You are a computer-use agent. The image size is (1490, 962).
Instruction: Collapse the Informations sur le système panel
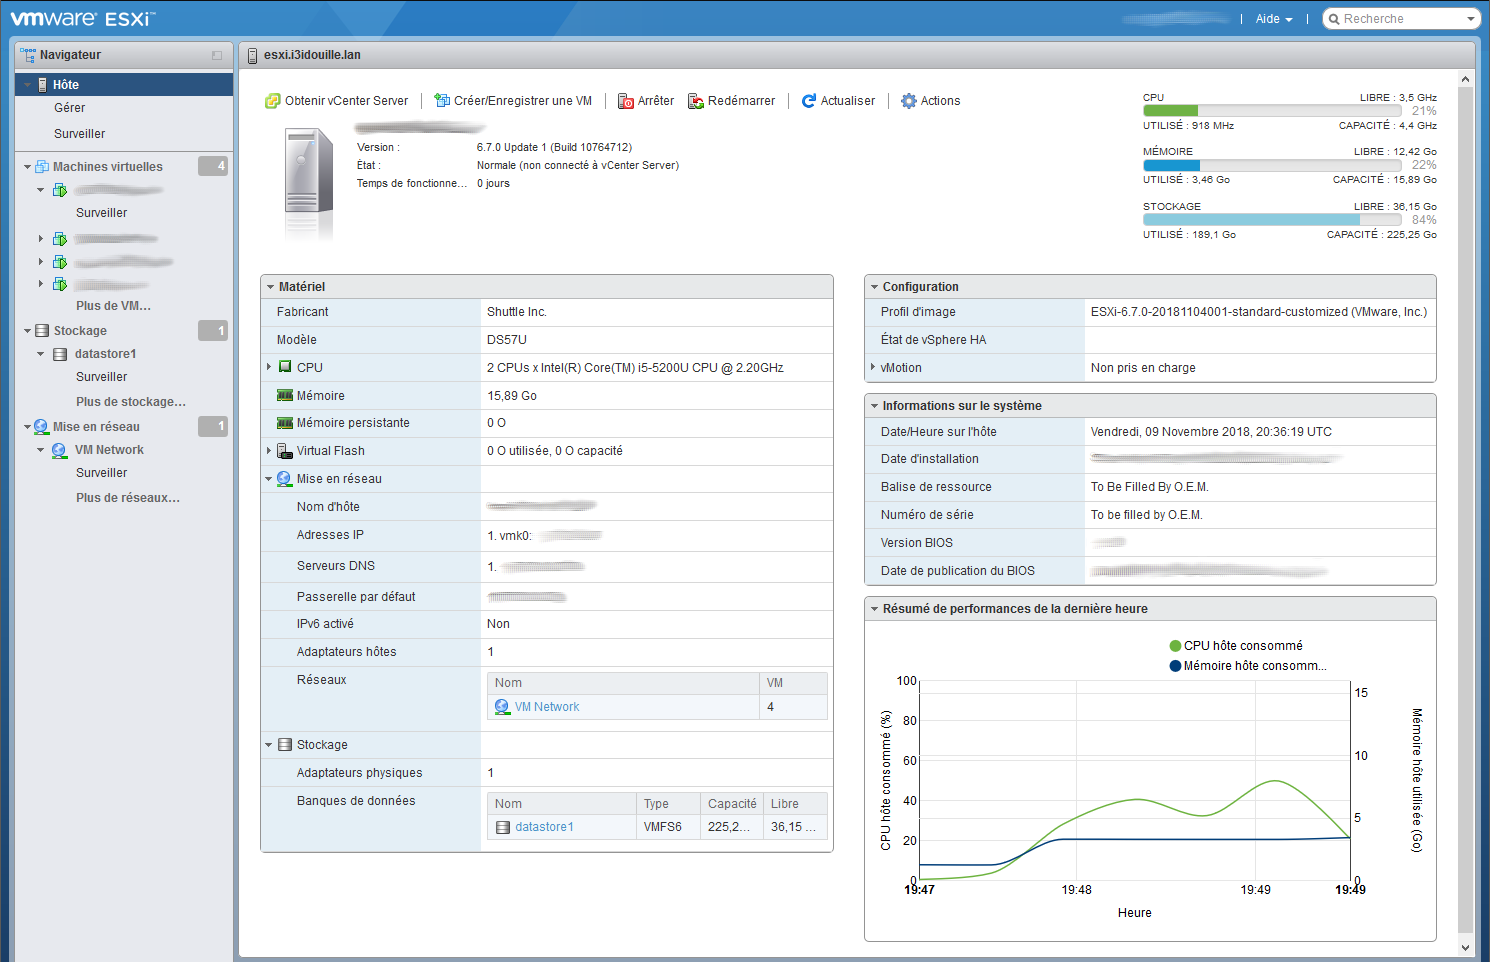click(x=874, y=406)
